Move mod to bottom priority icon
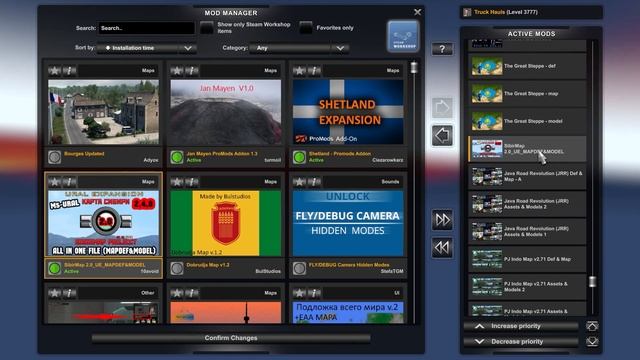 (592, 341)
